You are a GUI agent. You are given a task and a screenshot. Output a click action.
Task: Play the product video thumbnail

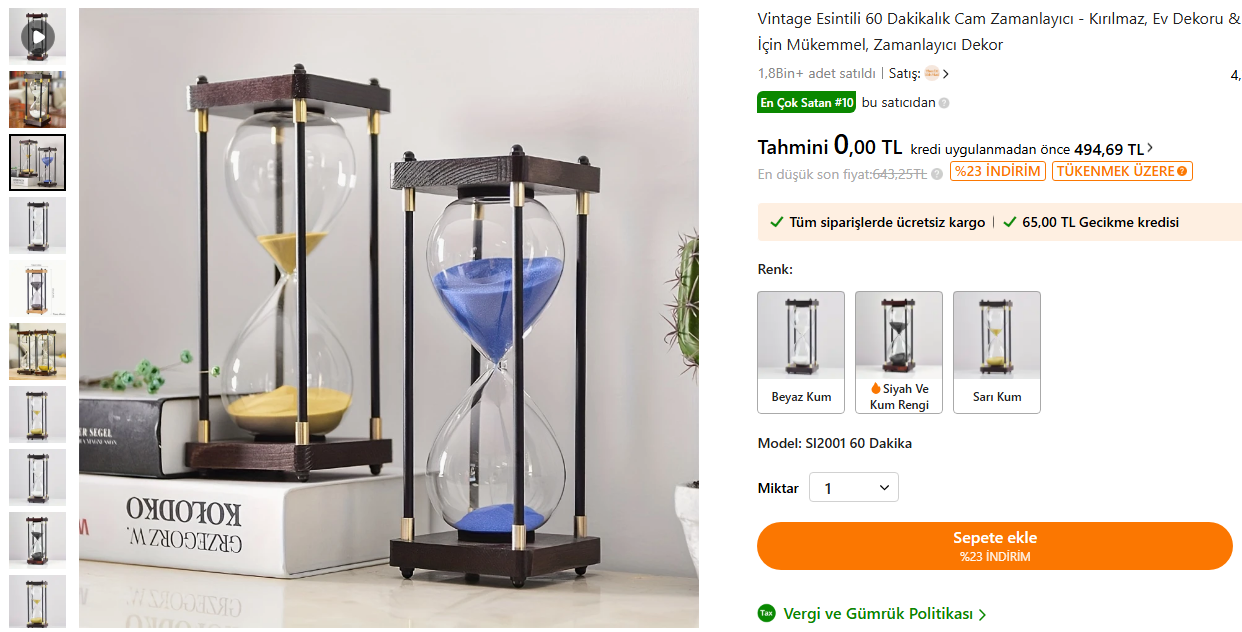pyautogui.click(x=37, y=37)
